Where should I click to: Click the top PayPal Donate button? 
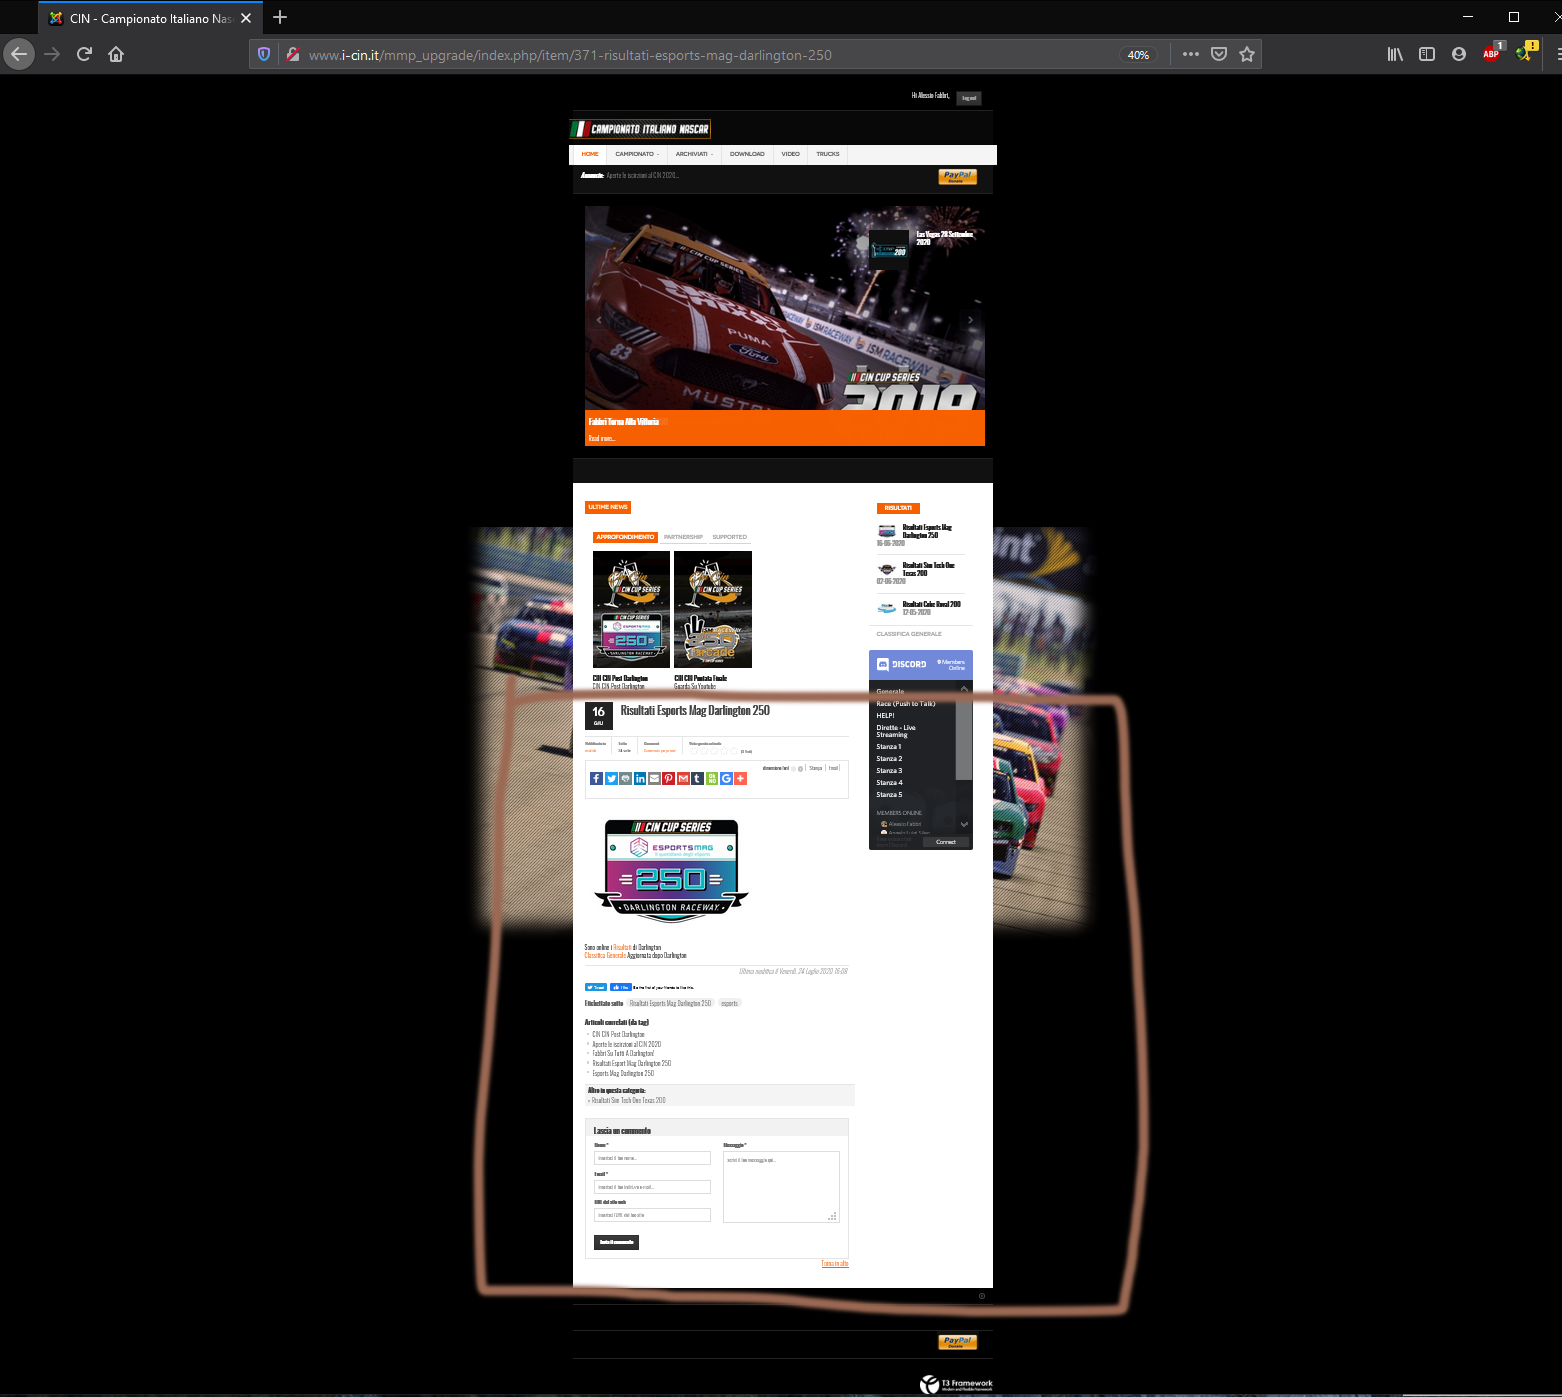(957, 177)
